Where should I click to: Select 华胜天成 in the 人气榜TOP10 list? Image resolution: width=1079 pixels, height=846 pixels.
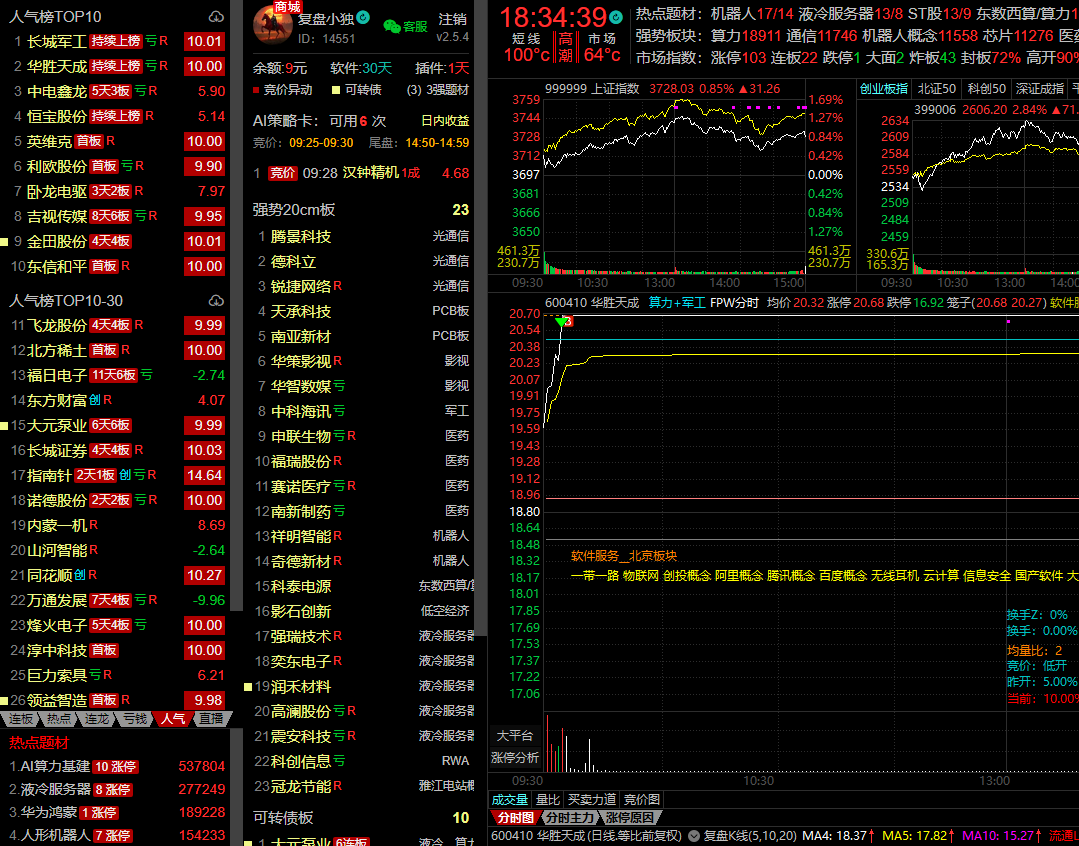coord(57,66)
